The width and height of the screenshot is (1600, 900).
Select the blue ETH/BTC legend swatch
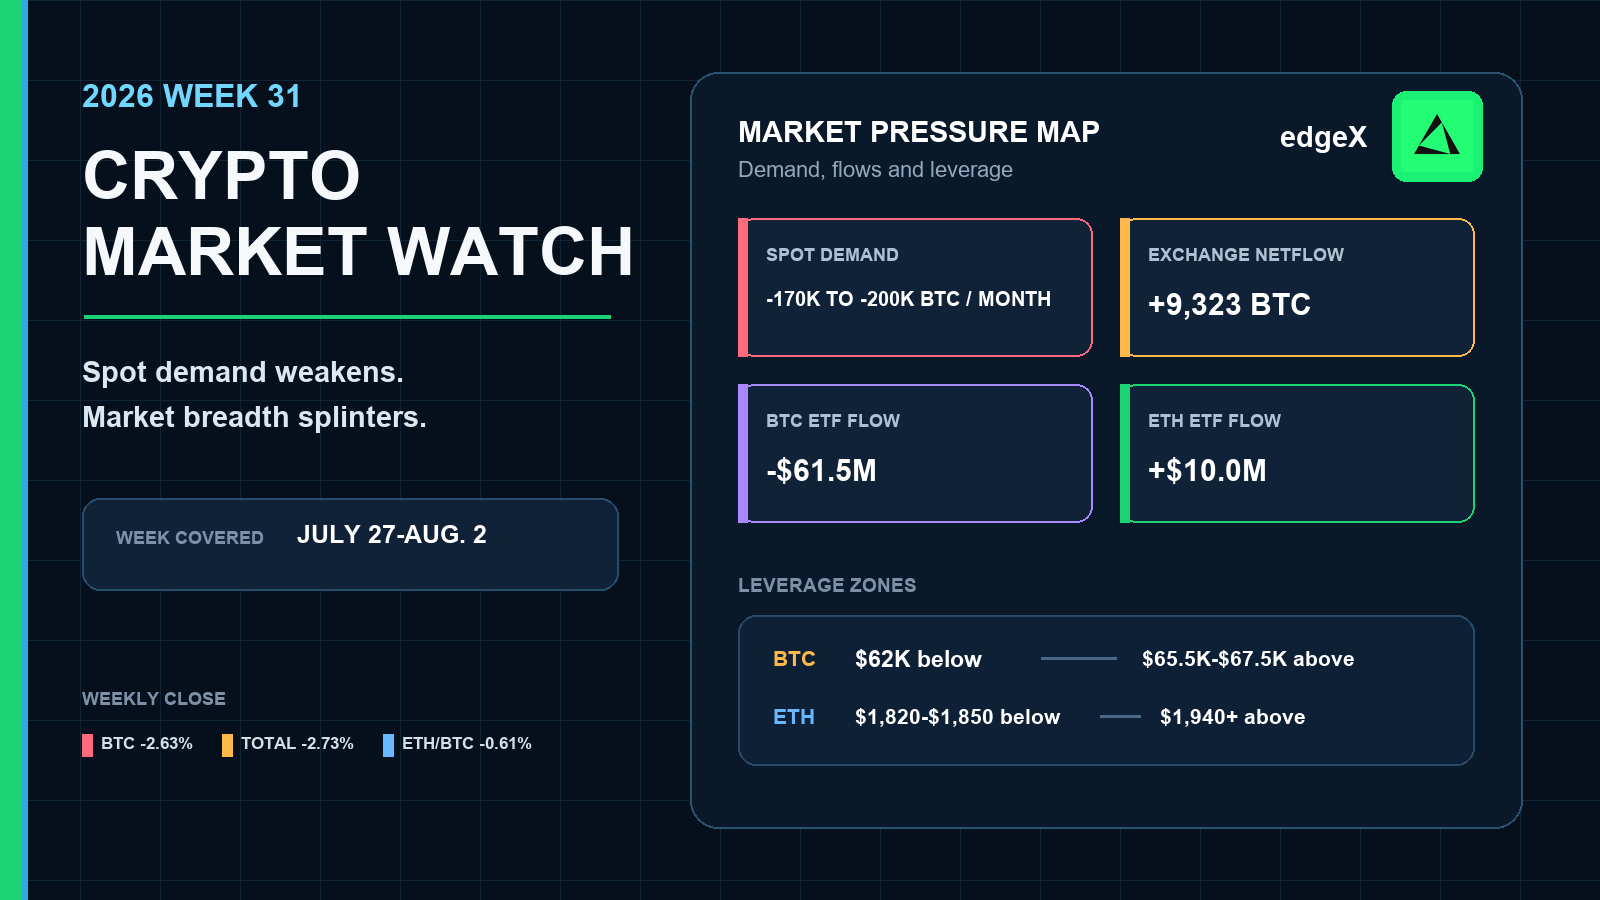[388, 745]
